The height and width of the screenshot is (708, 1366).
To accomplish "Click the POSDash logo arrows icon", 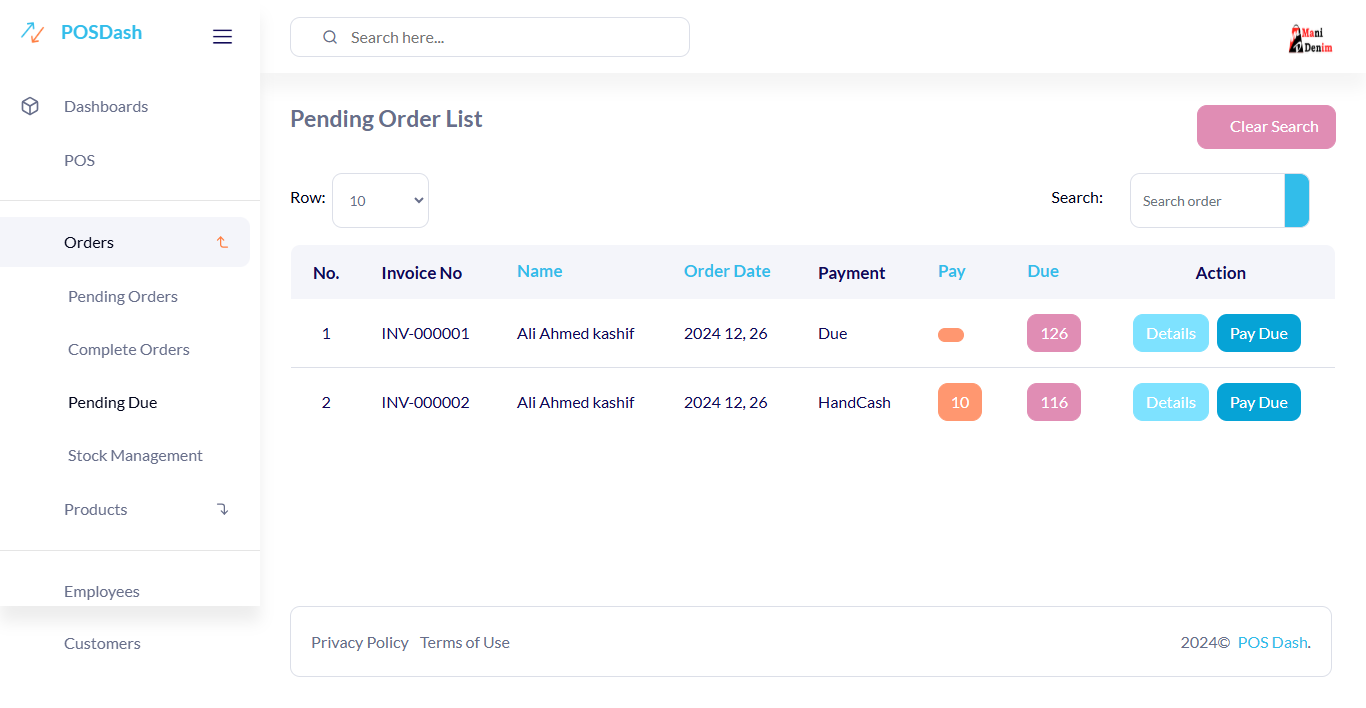I will point(32,33).
